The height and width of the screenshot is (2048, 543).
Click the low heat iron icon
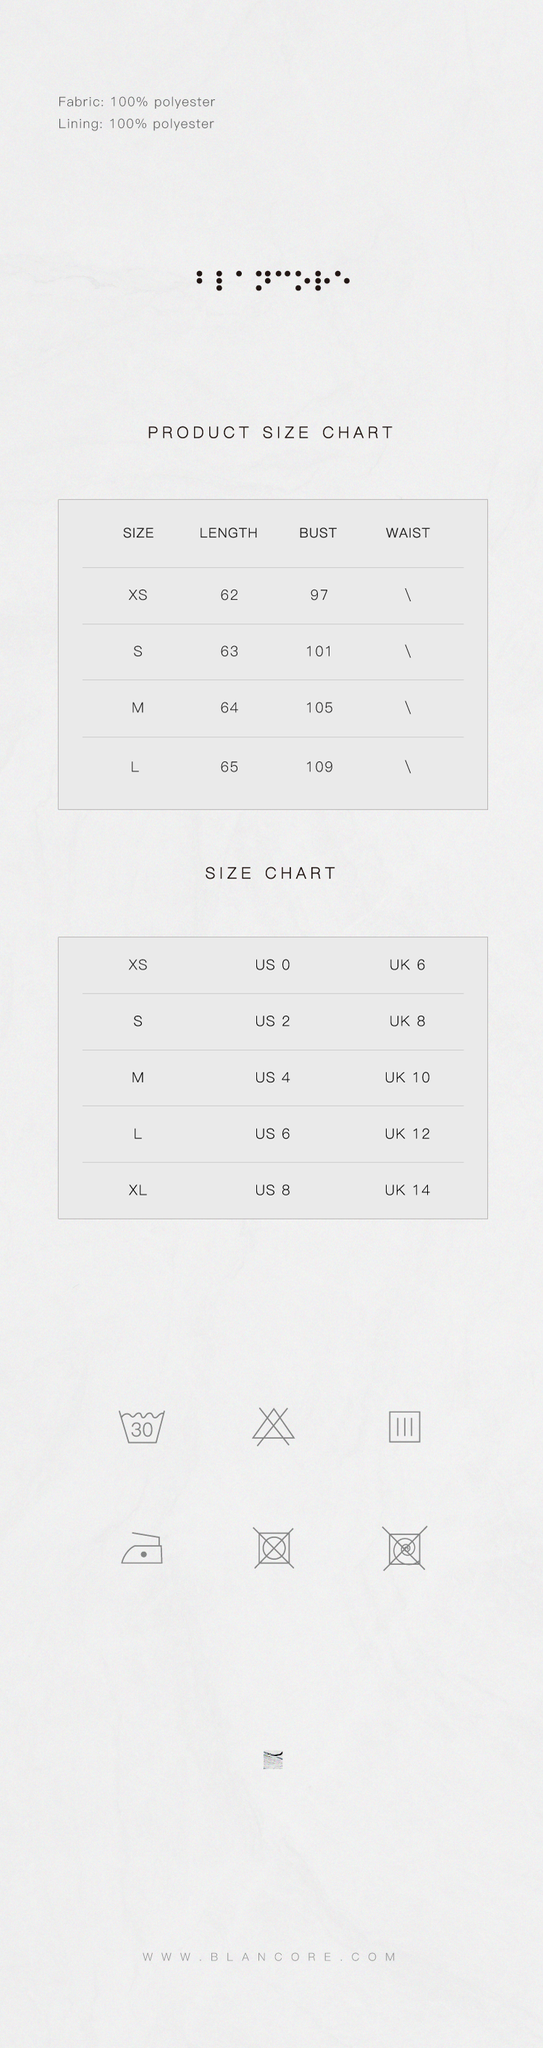(142, 1548)
